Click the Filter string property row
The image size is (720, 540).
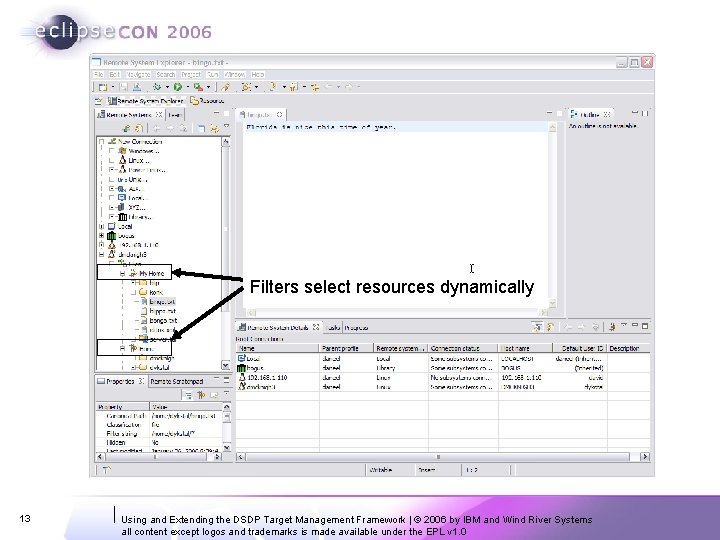click(x=160, y=433)
